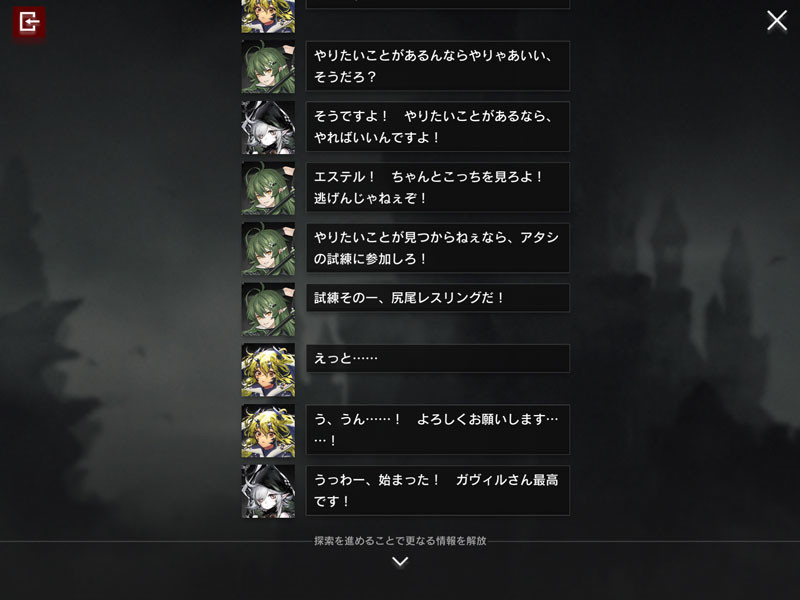800x600 pixels.
Task: Click the partially visible blonde avatar at top
Action: pos(268,16)
